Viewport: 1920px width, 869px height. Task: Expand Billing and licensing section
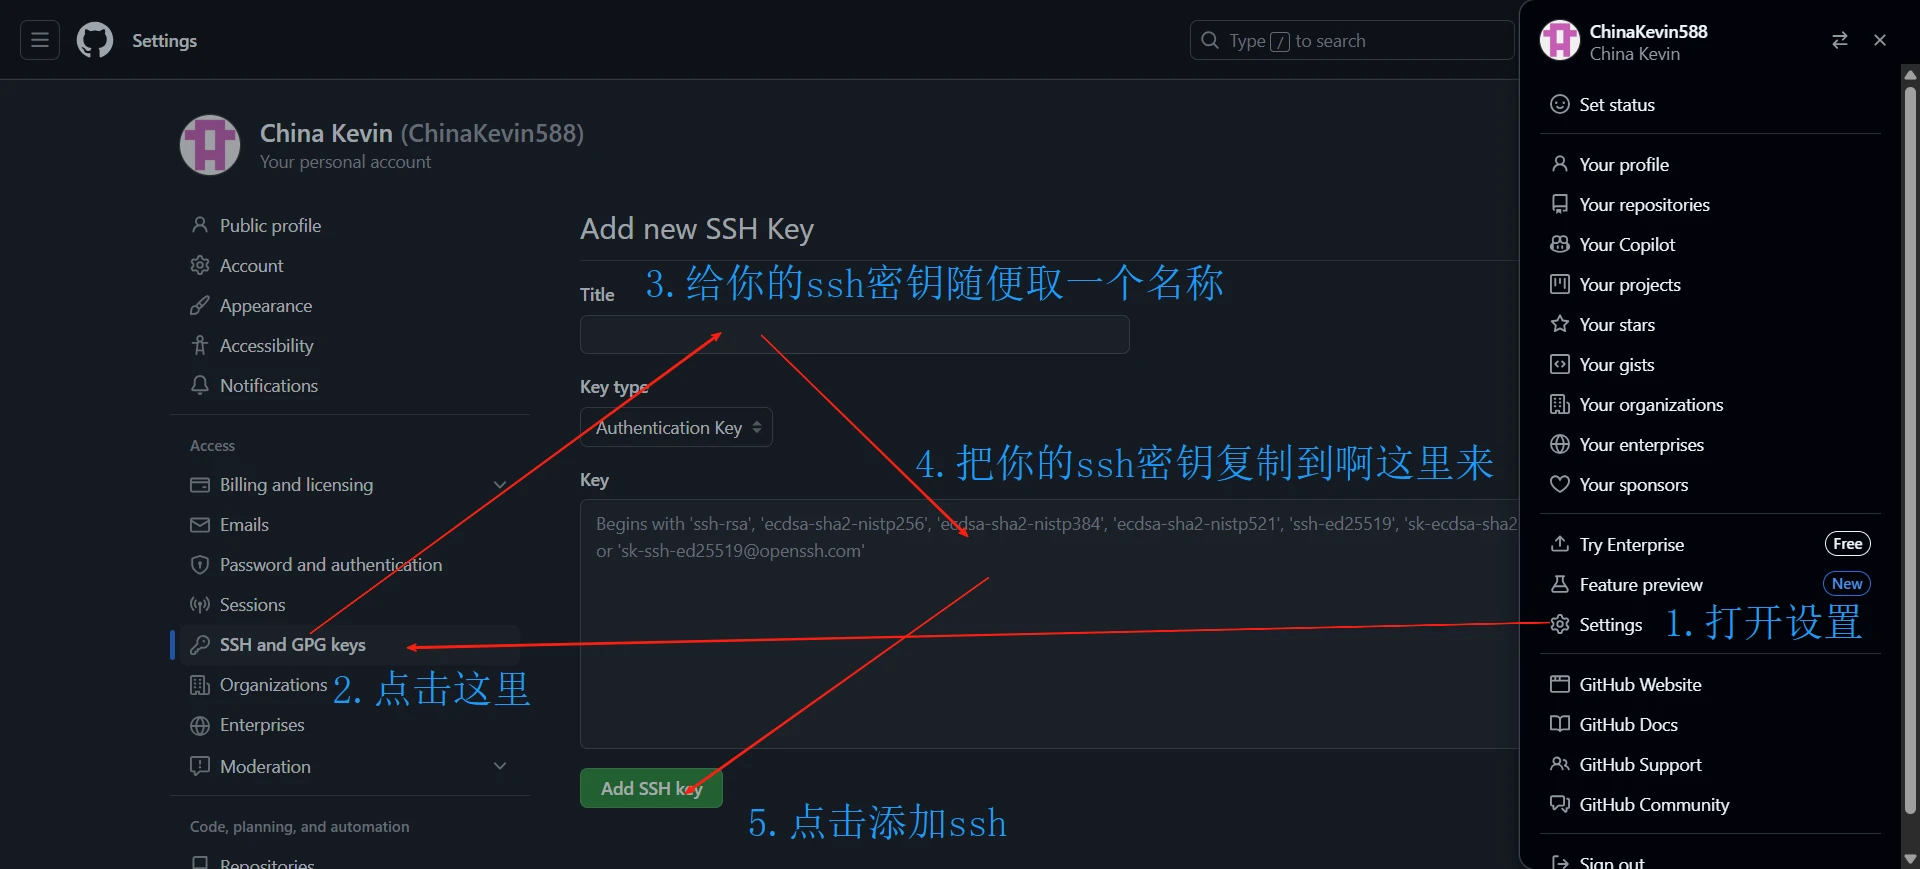(x=500, y=485)
